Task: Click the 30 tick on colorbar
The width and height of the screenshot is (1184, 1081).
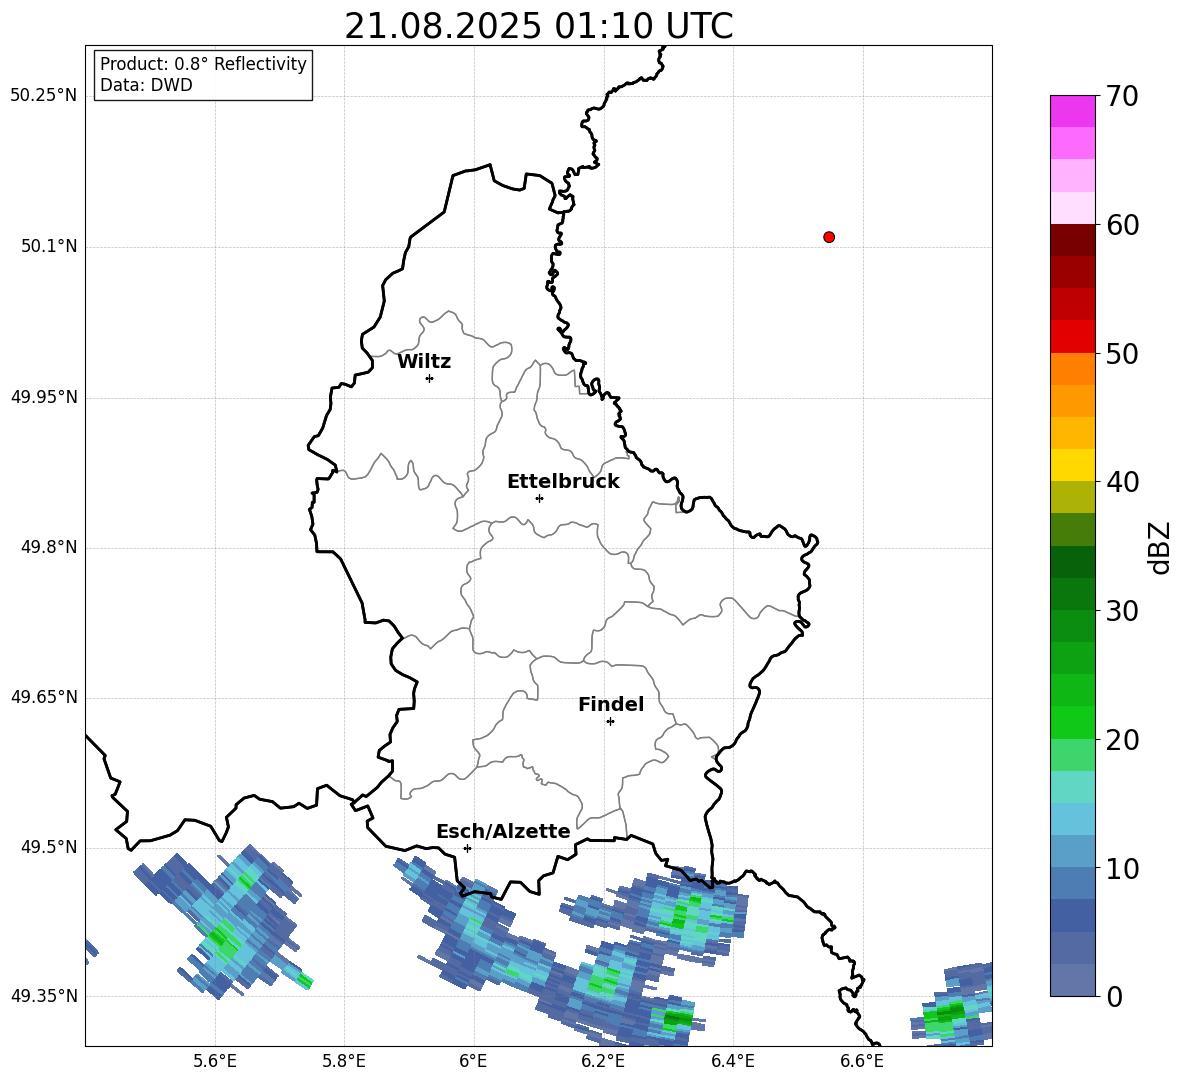Action: 1122,611
